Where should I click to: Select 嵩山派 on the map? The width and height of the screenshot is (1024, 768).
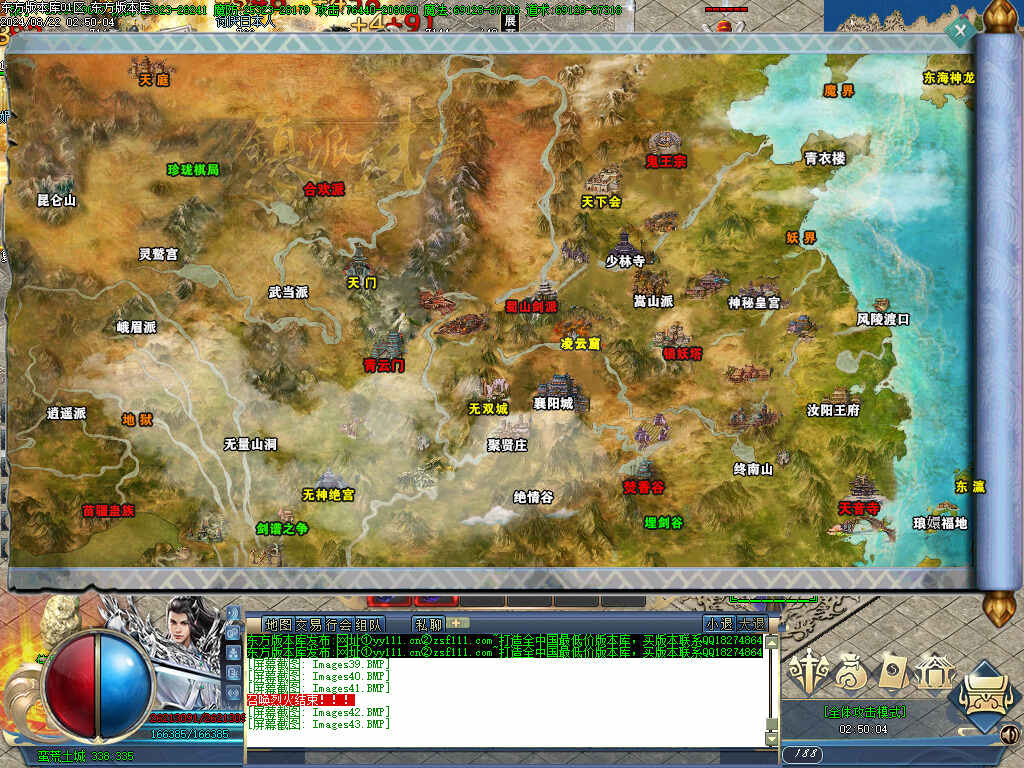tap(653, 301)
